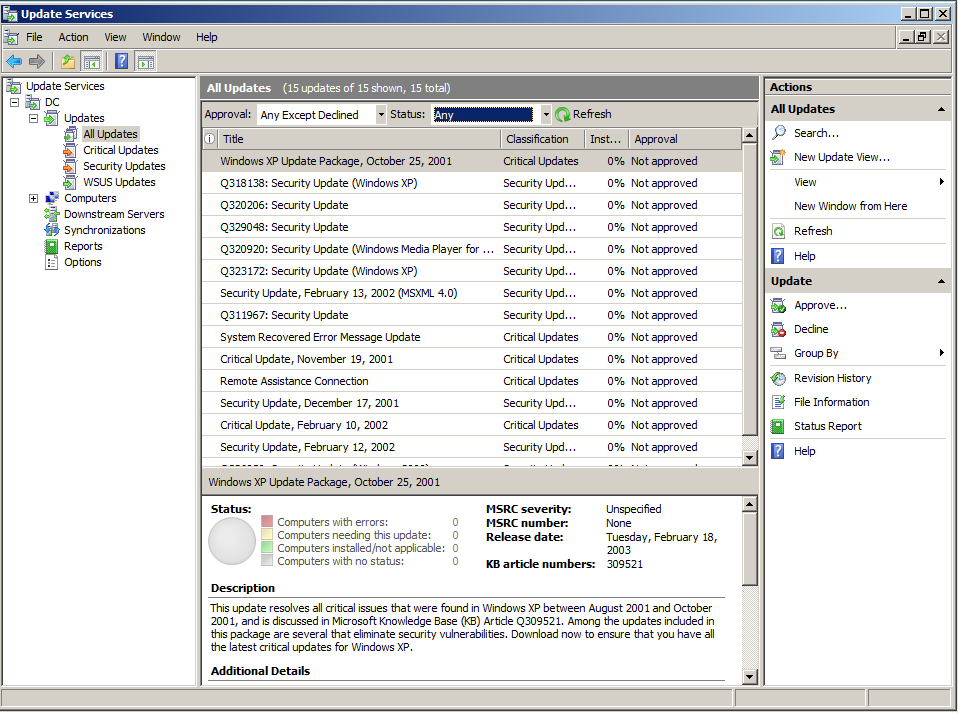958x713 pixels.
Task: Open the View menu
Action: click(x=115, y=37)
